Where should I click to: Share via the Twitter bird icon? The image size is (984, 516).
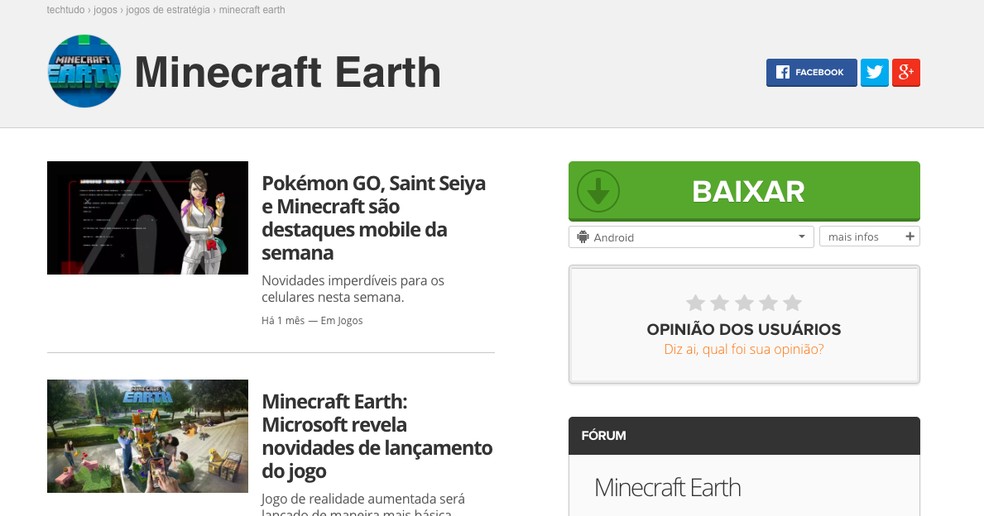tap(874, 72)
